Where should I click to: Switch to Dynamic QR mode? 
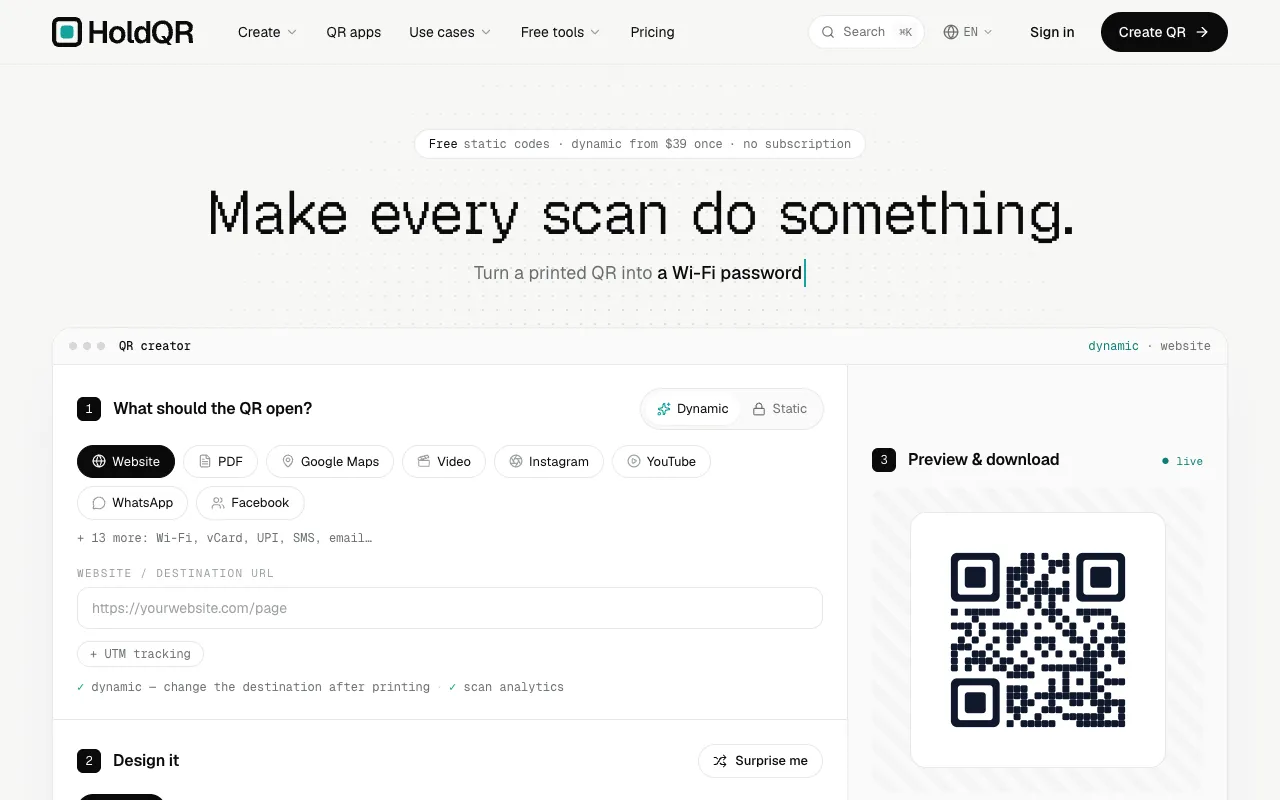692,409
